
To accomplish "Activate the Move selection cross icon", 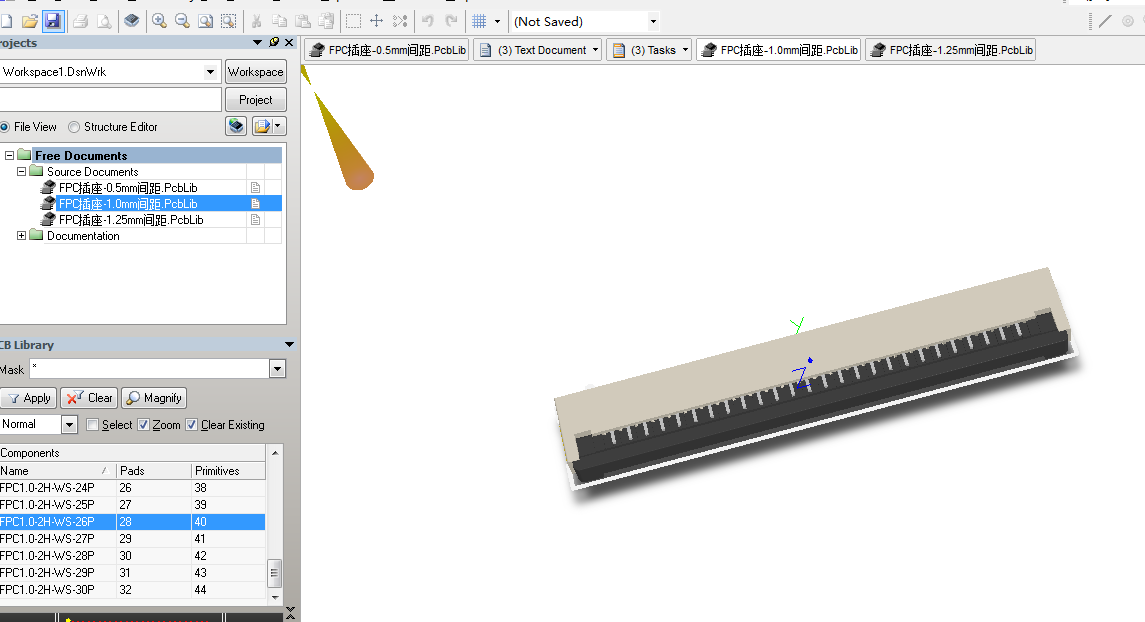I will tap(377, 21).
